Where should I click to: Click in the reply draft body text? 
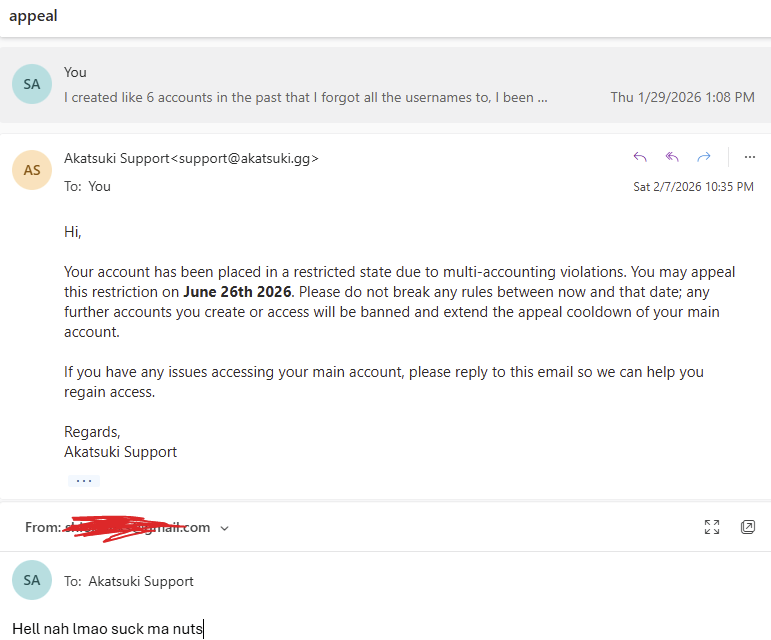click(108, 629)
